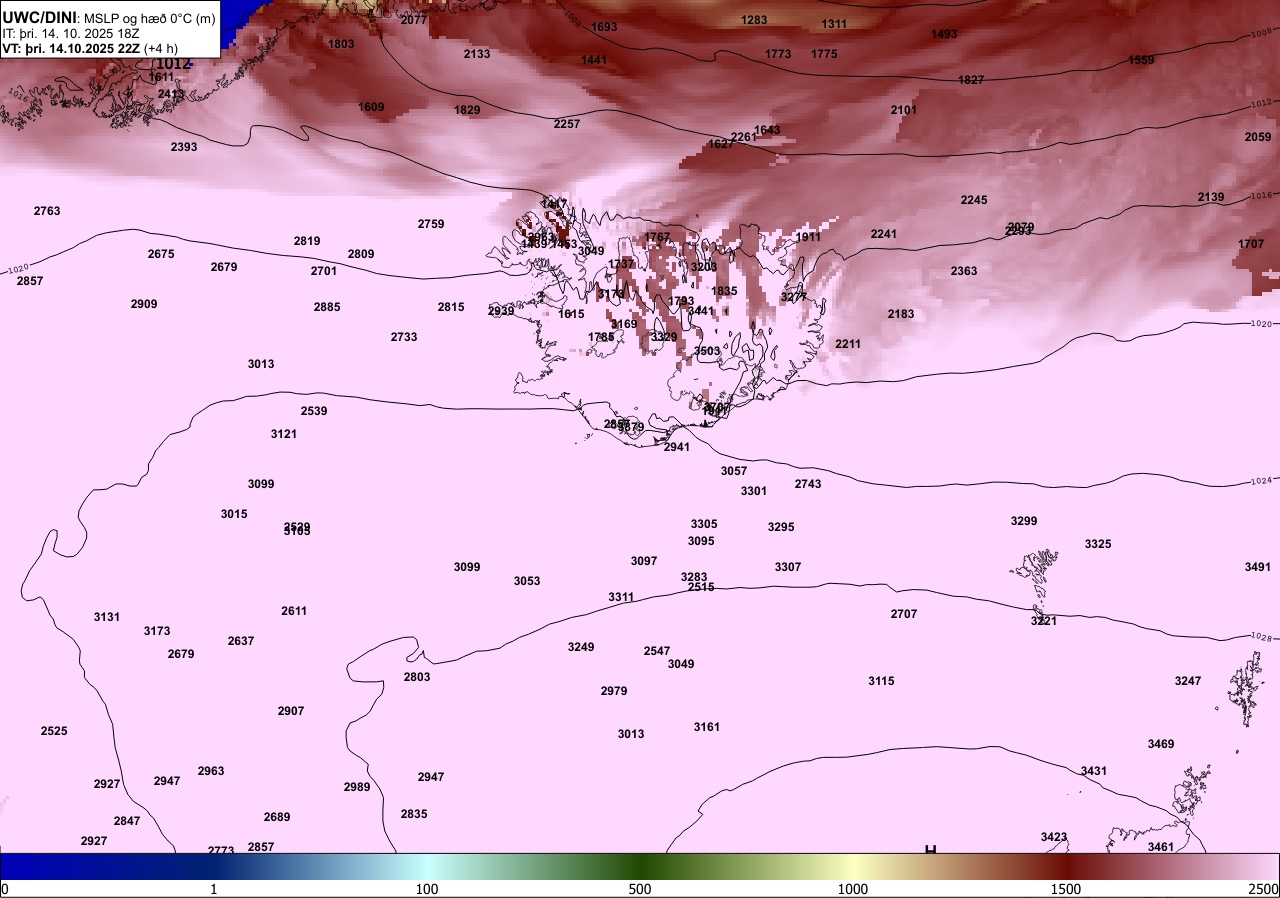
Task: Click the 2059 value
Action: point(1258,137)
